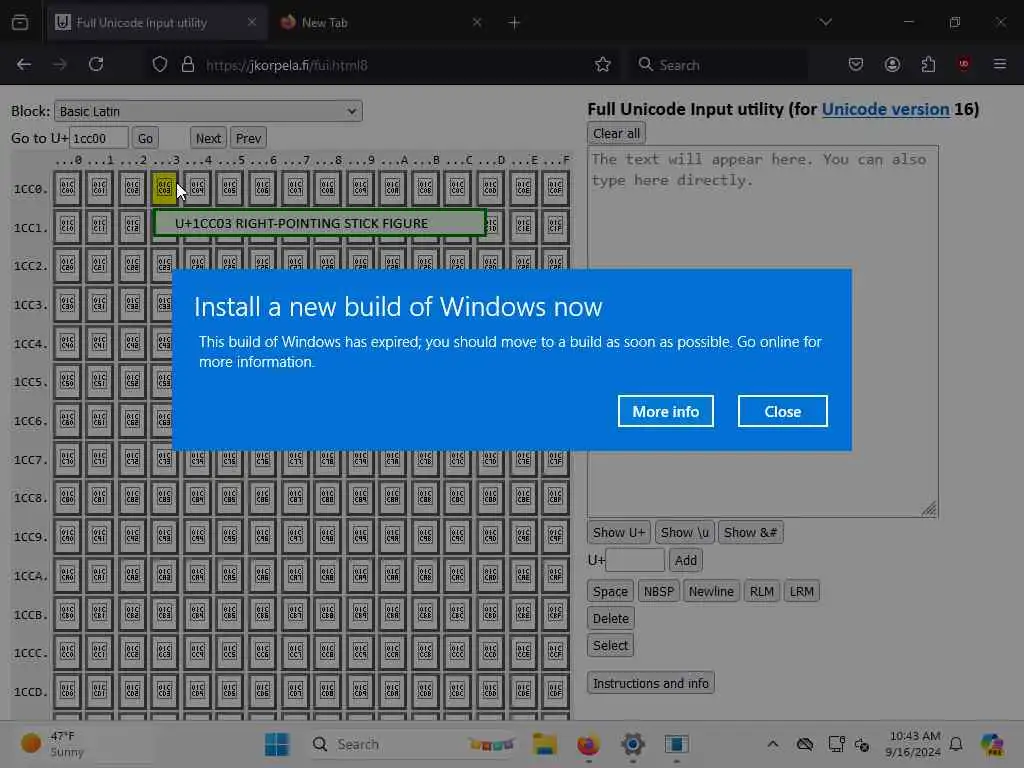
Task: Click the Go to U+ input field
Action: pyautogui.click(x=99, y=138)
